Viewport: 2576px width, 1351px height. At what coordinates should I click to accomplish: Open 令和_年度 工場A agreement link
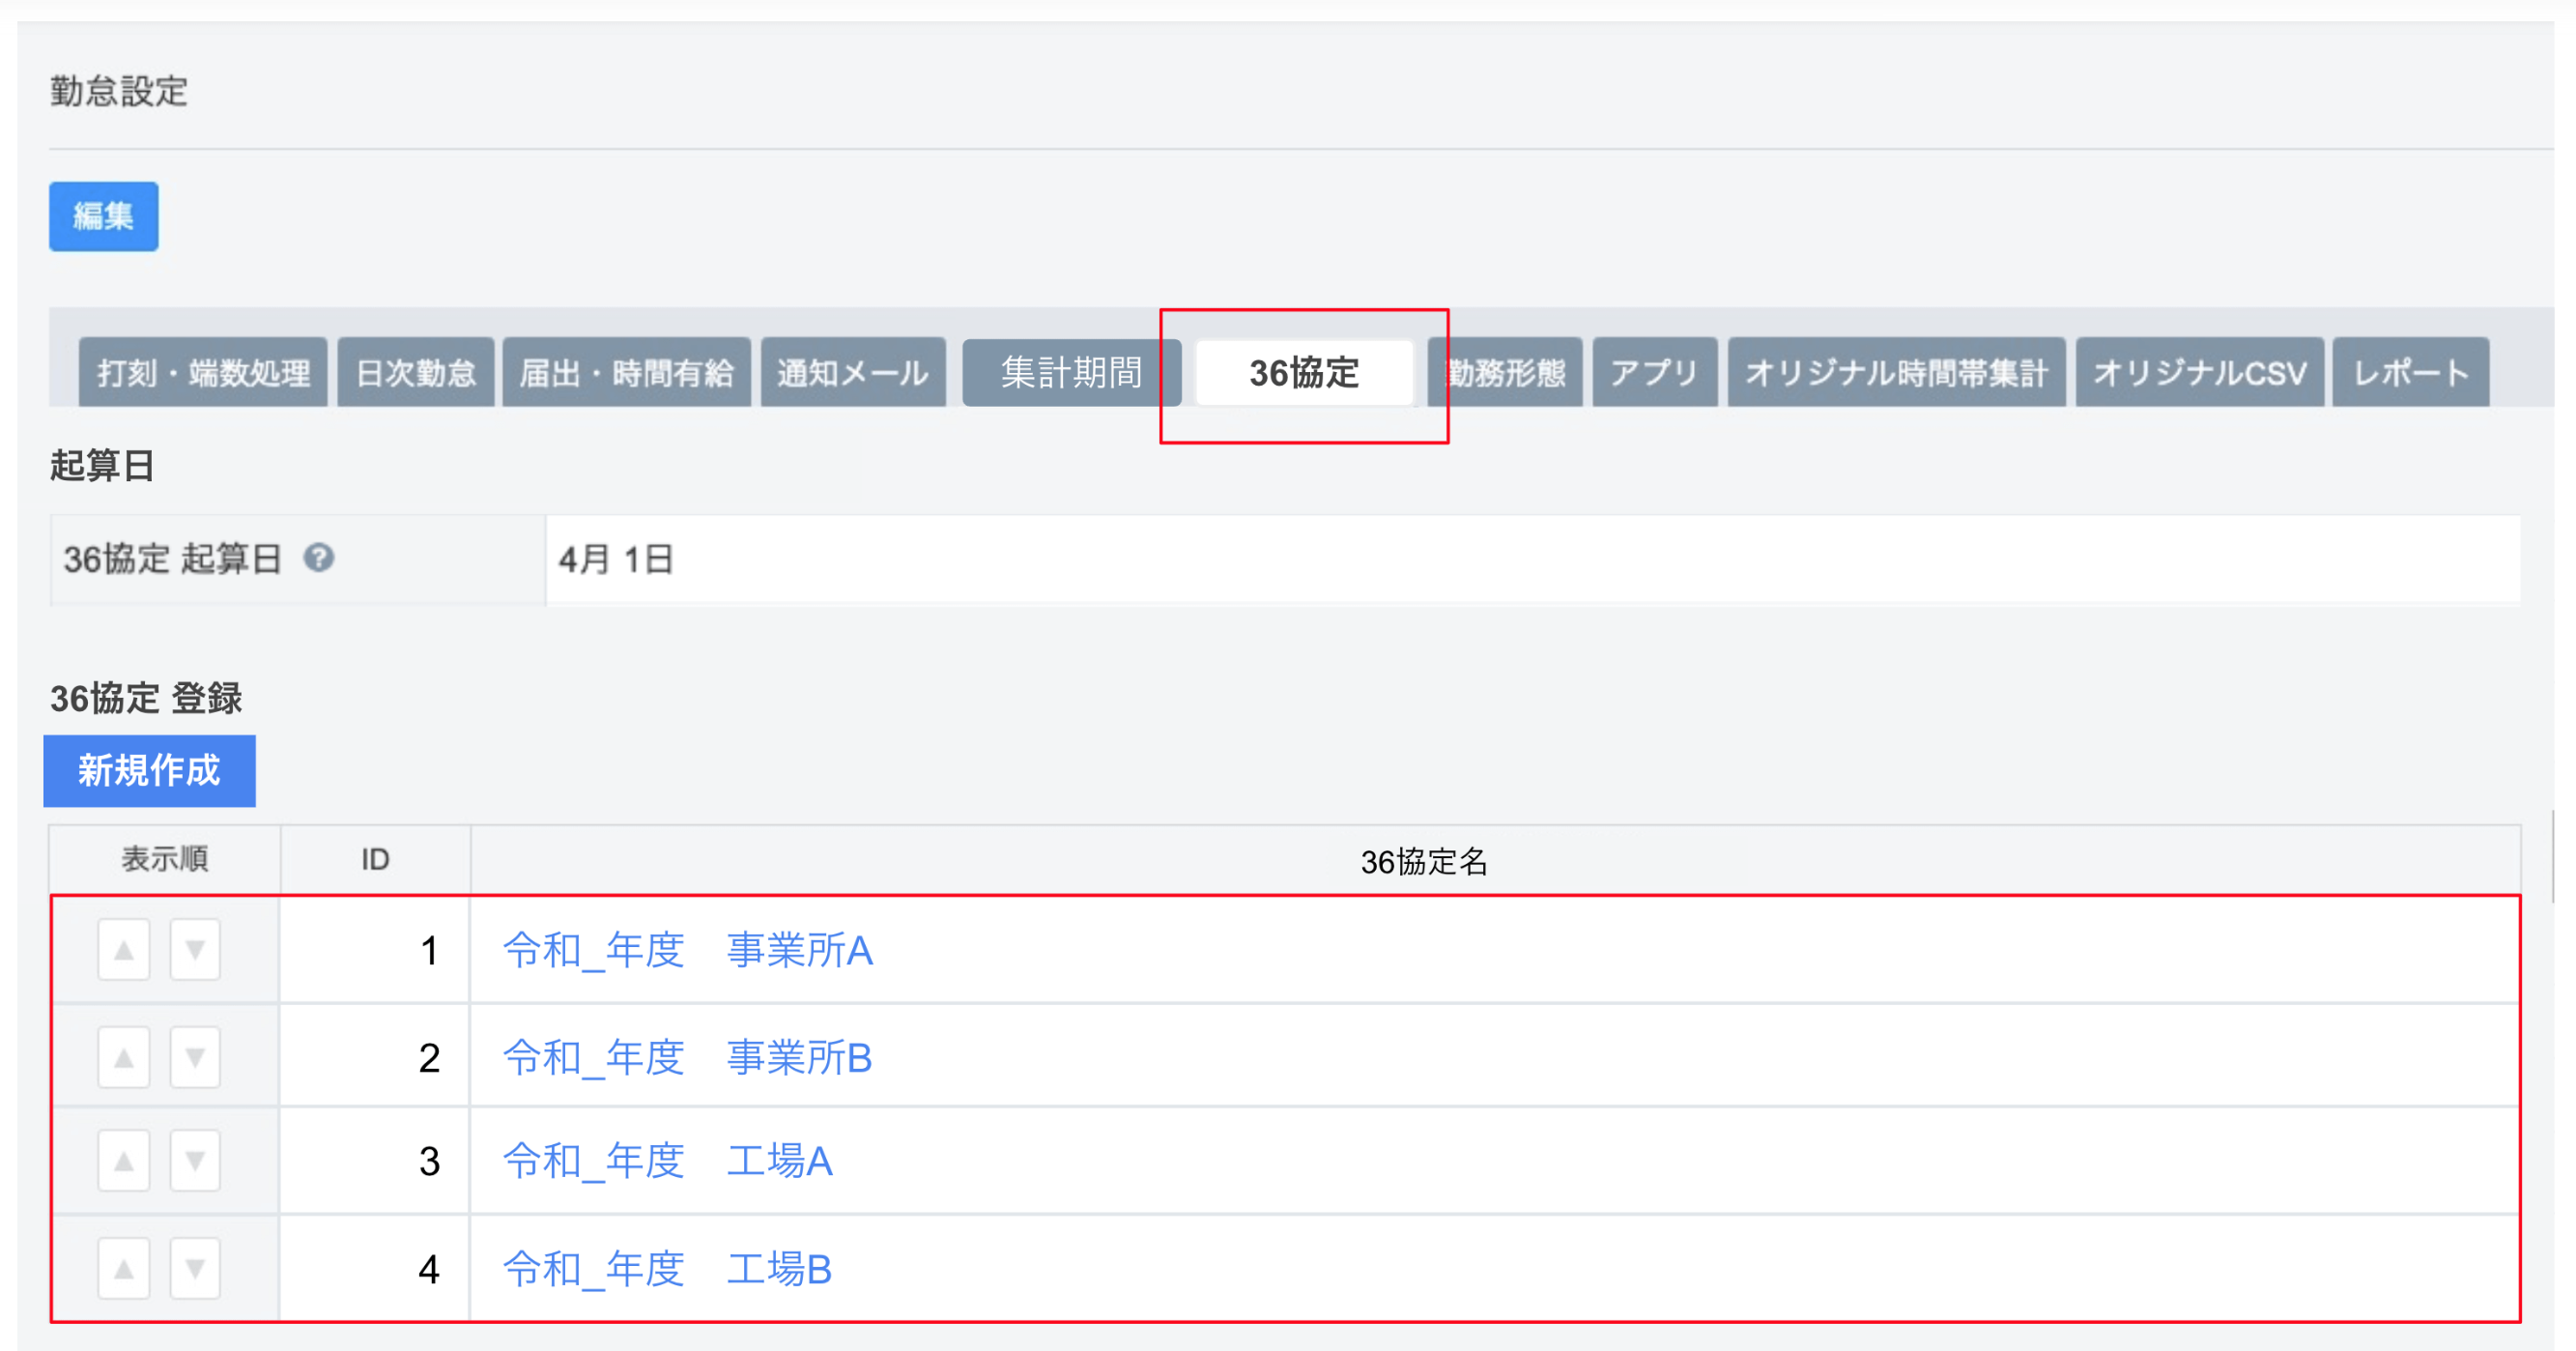pos(668,1162)
